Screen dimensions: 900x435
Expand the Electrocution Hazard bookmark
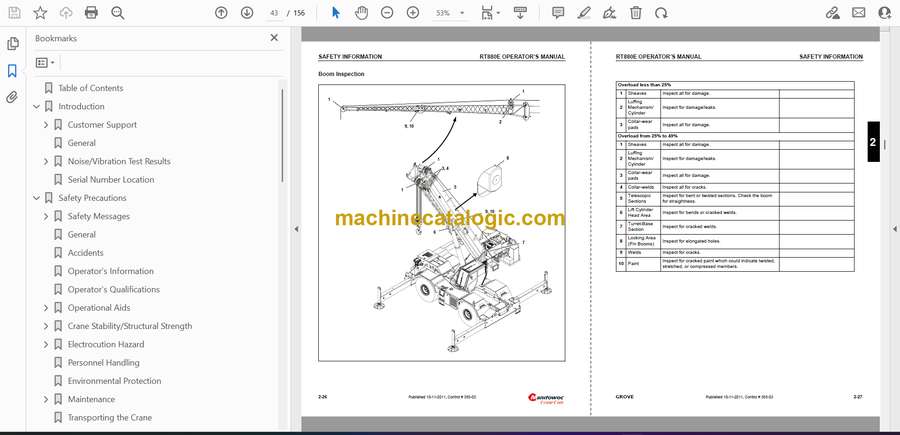[46, 344]
